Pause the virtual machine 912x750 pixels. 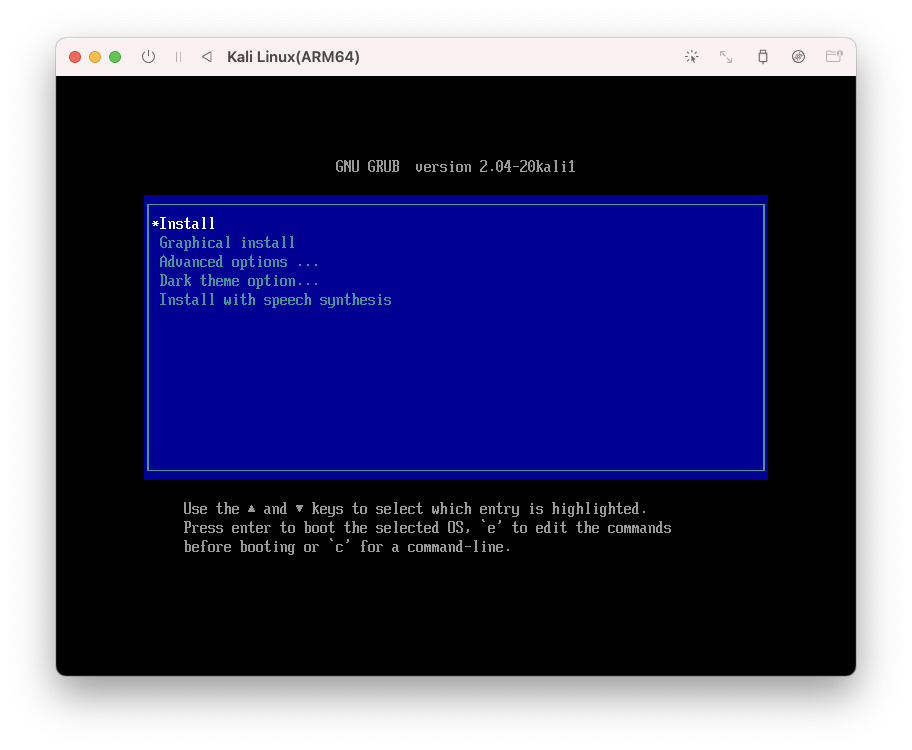pyautogui.click(x=178, y=56)
